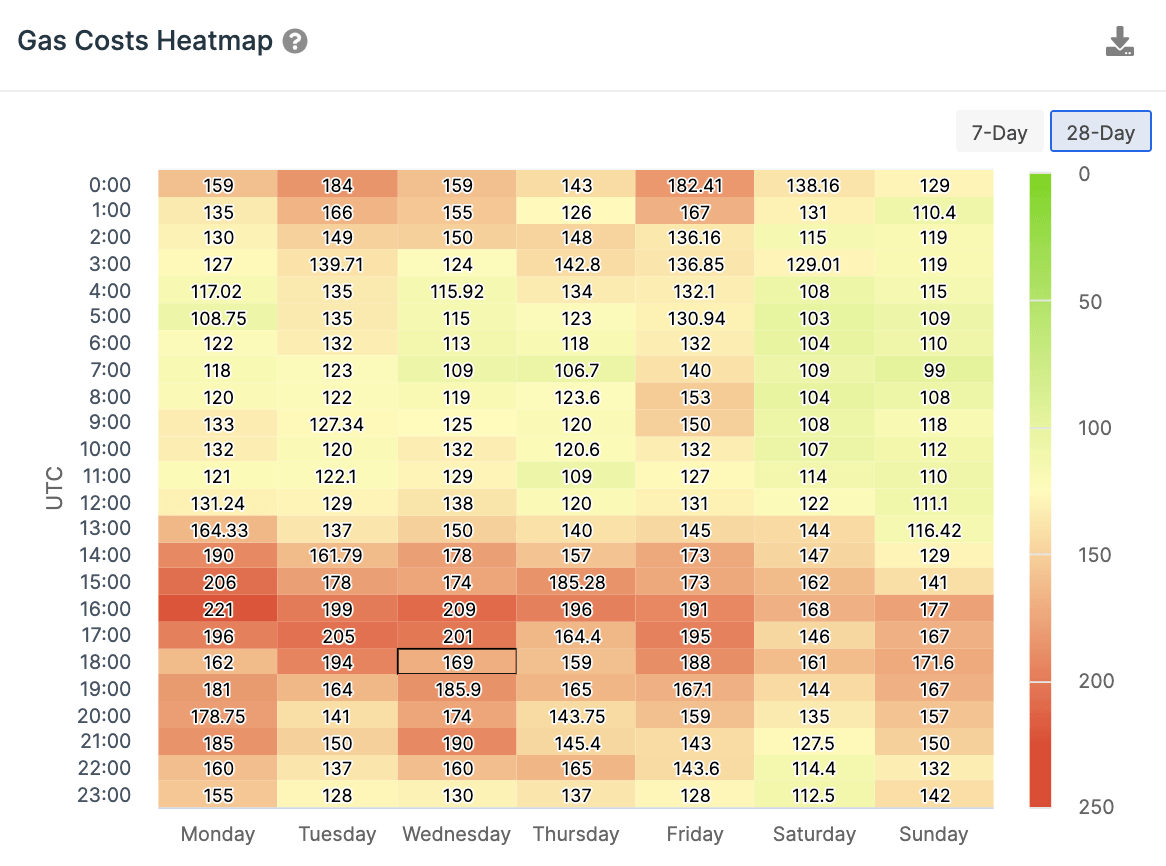Image resolution: width=1166 pixels, height=866 pixels.
Task: Click the Saturday axis label
Action: click(x=814, y=834)
